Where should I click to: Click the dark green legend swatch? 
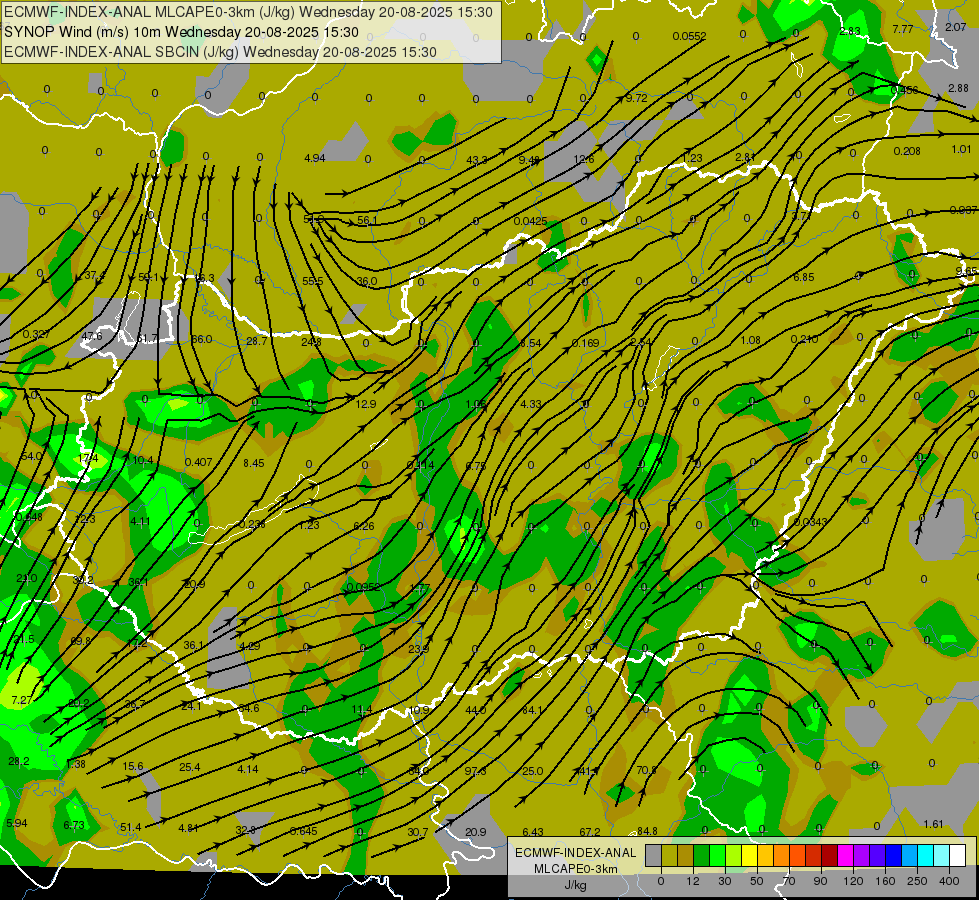(x=702, y=855)
